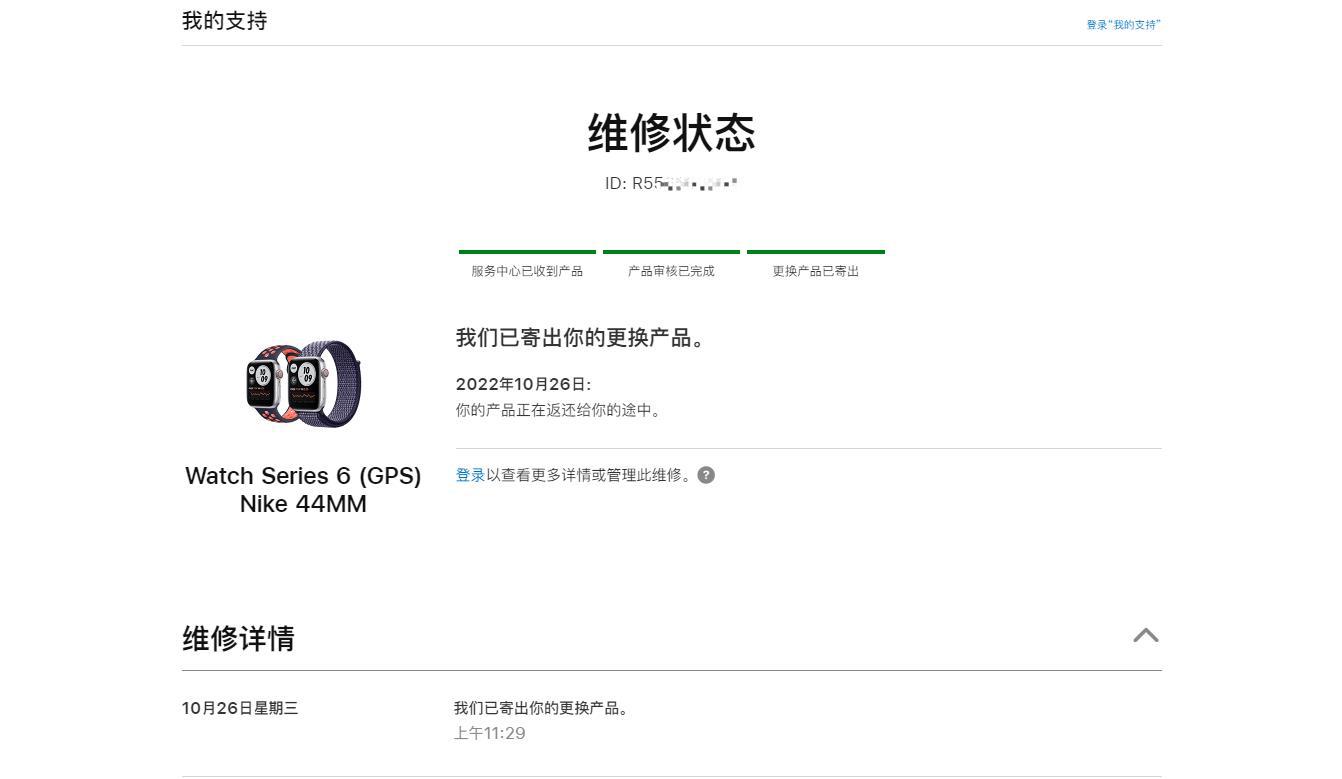Click the green bar above 更换产品已寄出

[815, 252]
